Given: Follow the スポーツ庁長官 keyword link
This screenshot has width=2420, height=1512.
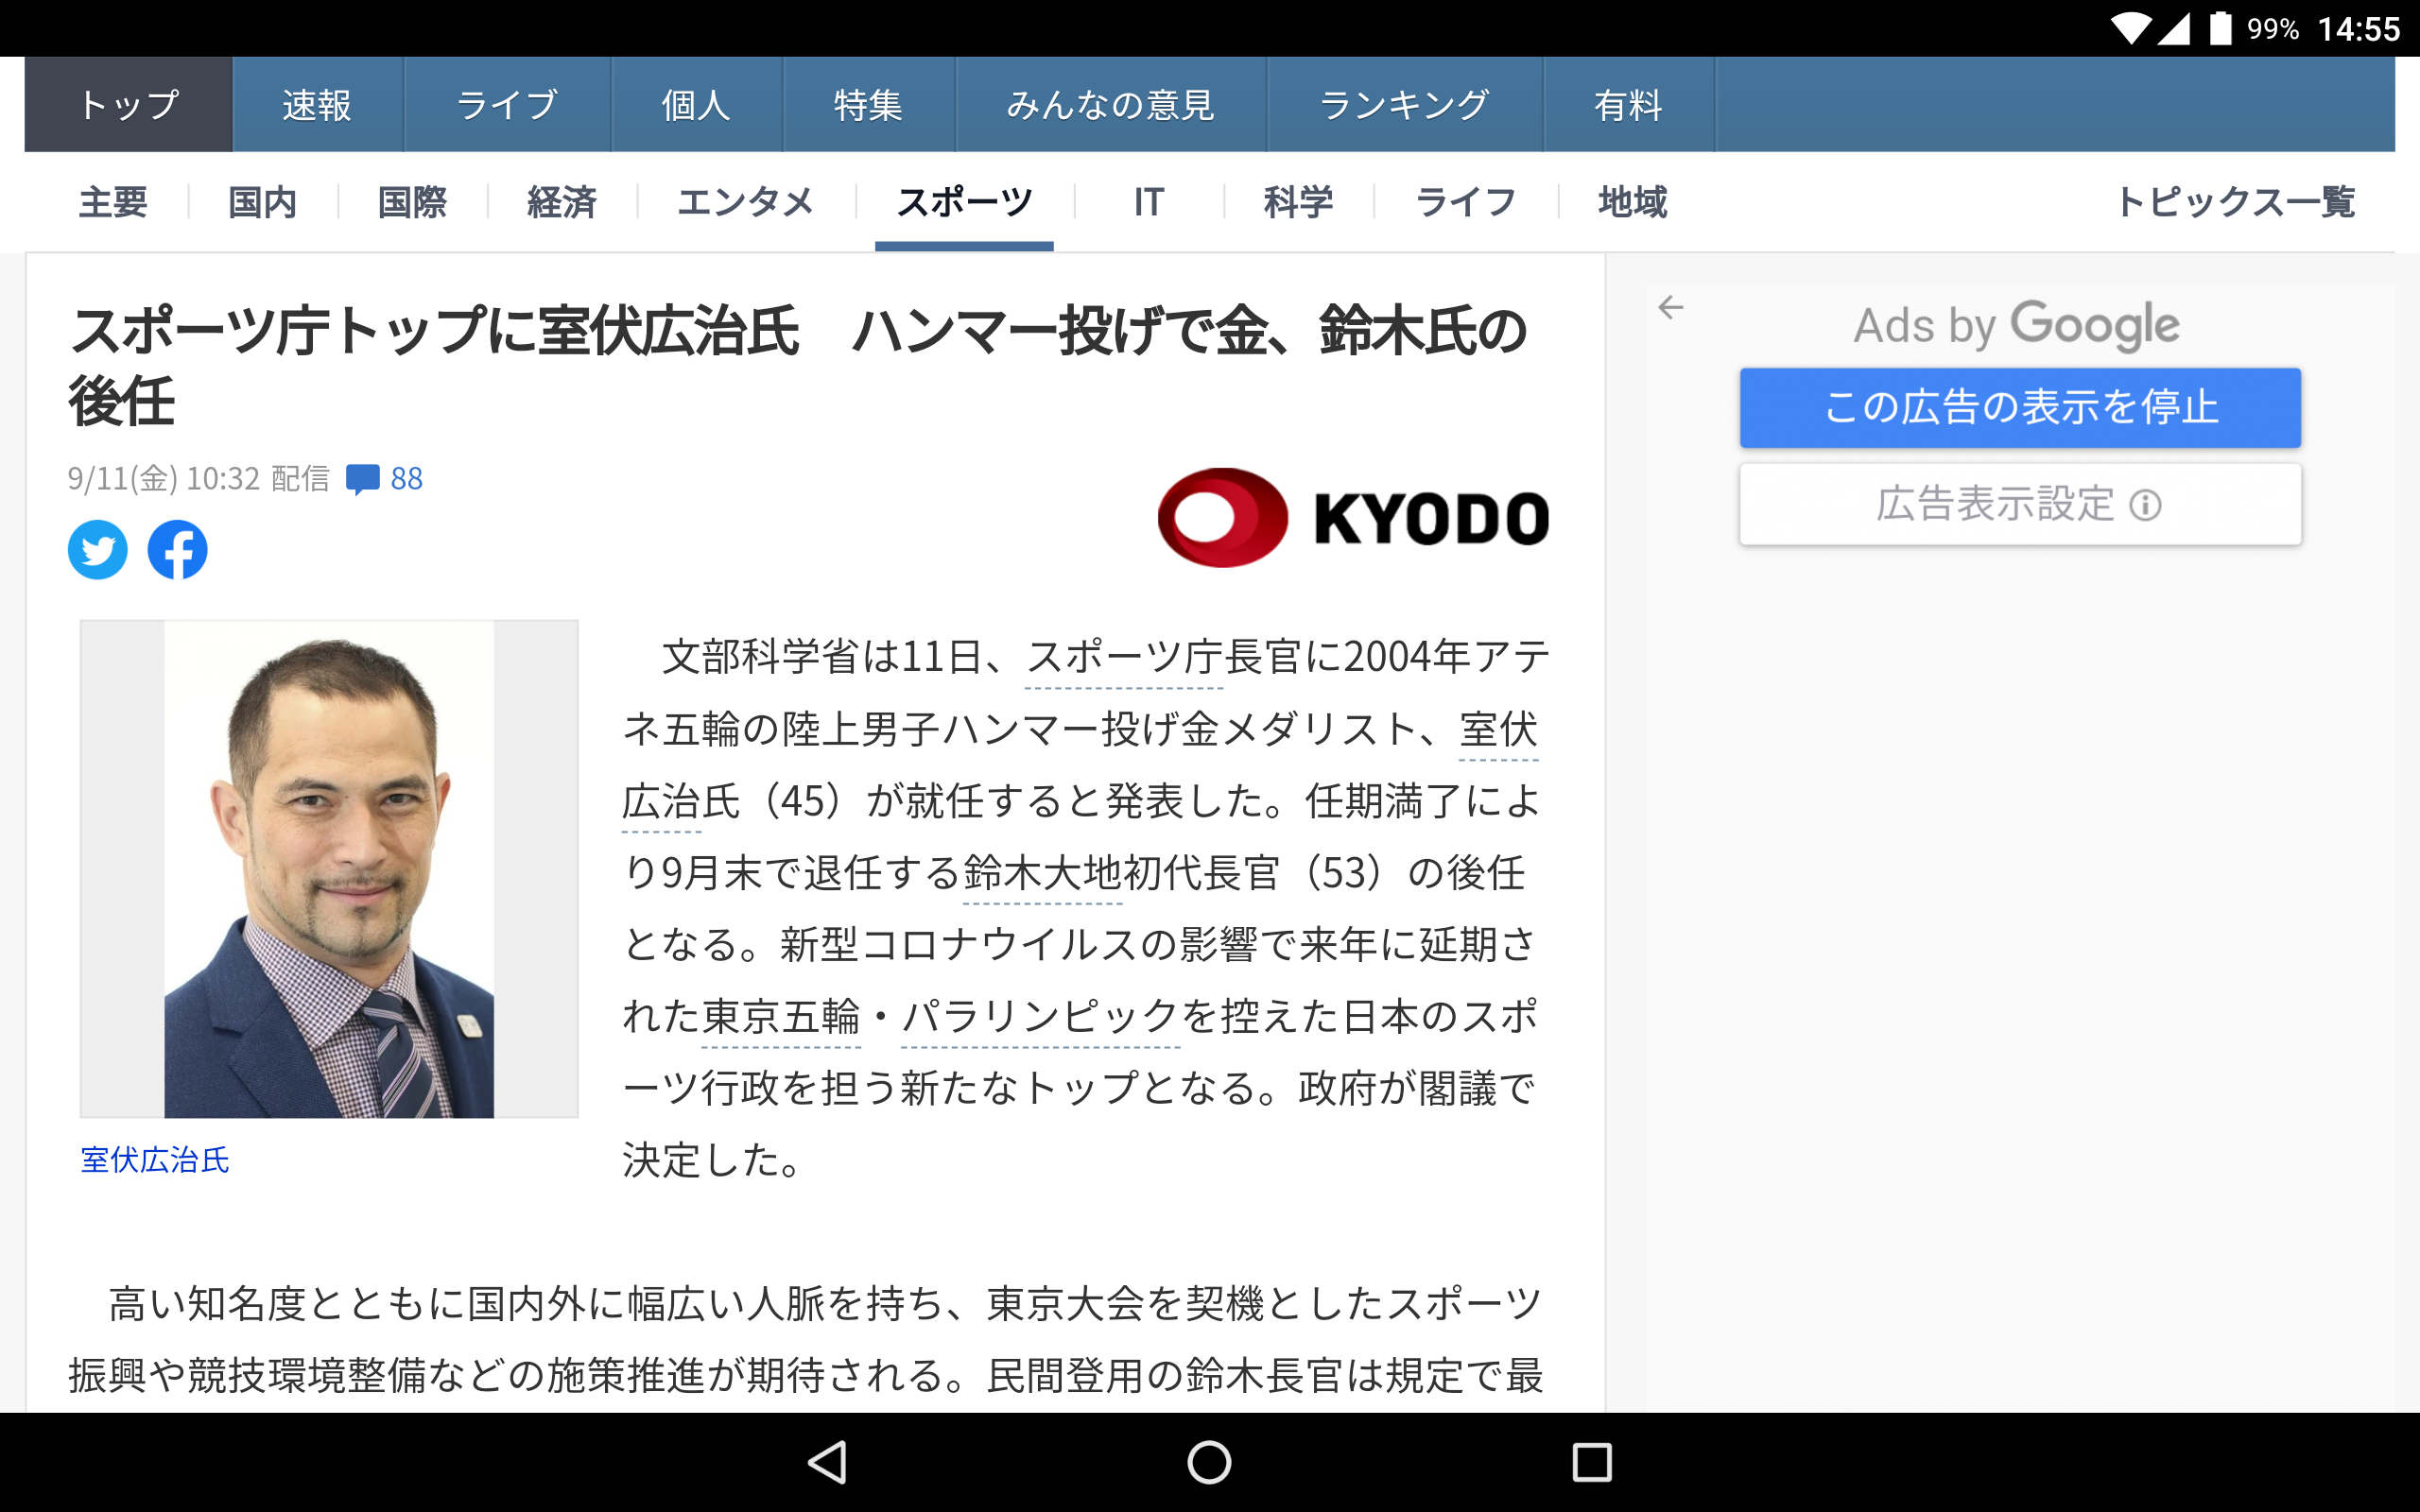Looking at the screenshot, I should 1124,658.
